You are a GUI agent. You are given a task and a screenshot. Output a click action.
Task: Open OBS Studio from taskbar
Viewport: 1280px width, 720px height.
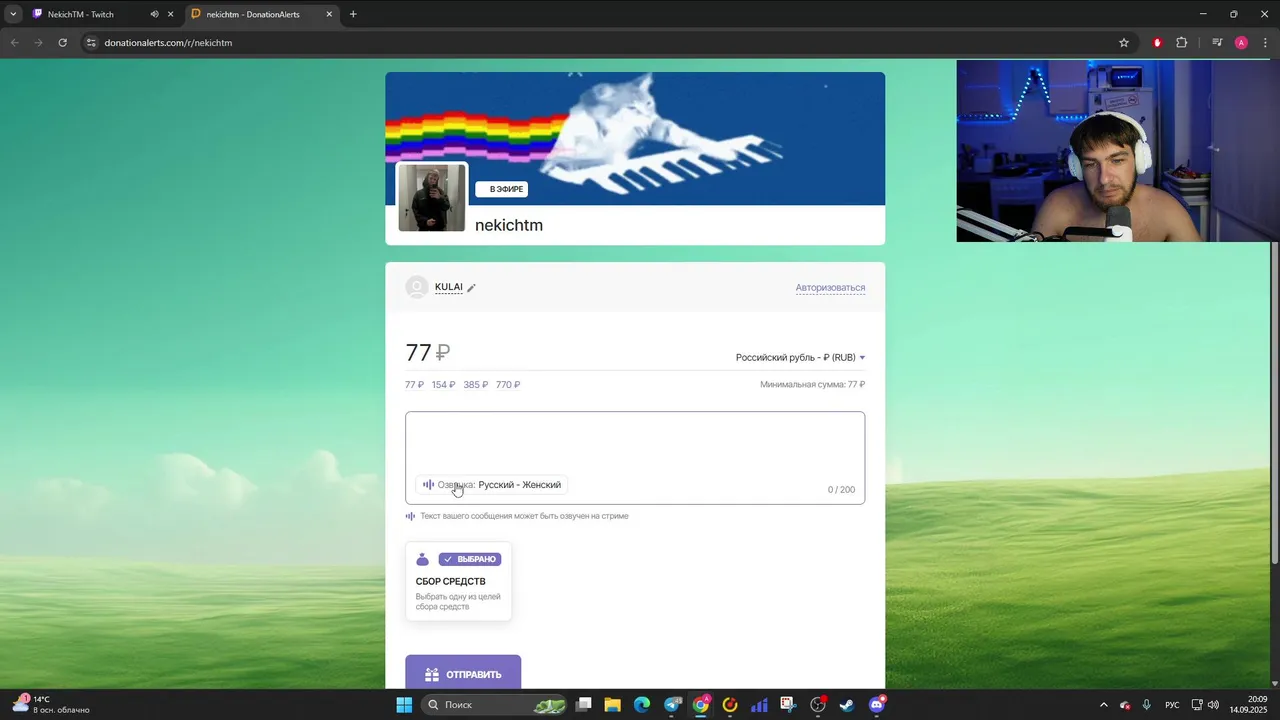coord(818,705)
